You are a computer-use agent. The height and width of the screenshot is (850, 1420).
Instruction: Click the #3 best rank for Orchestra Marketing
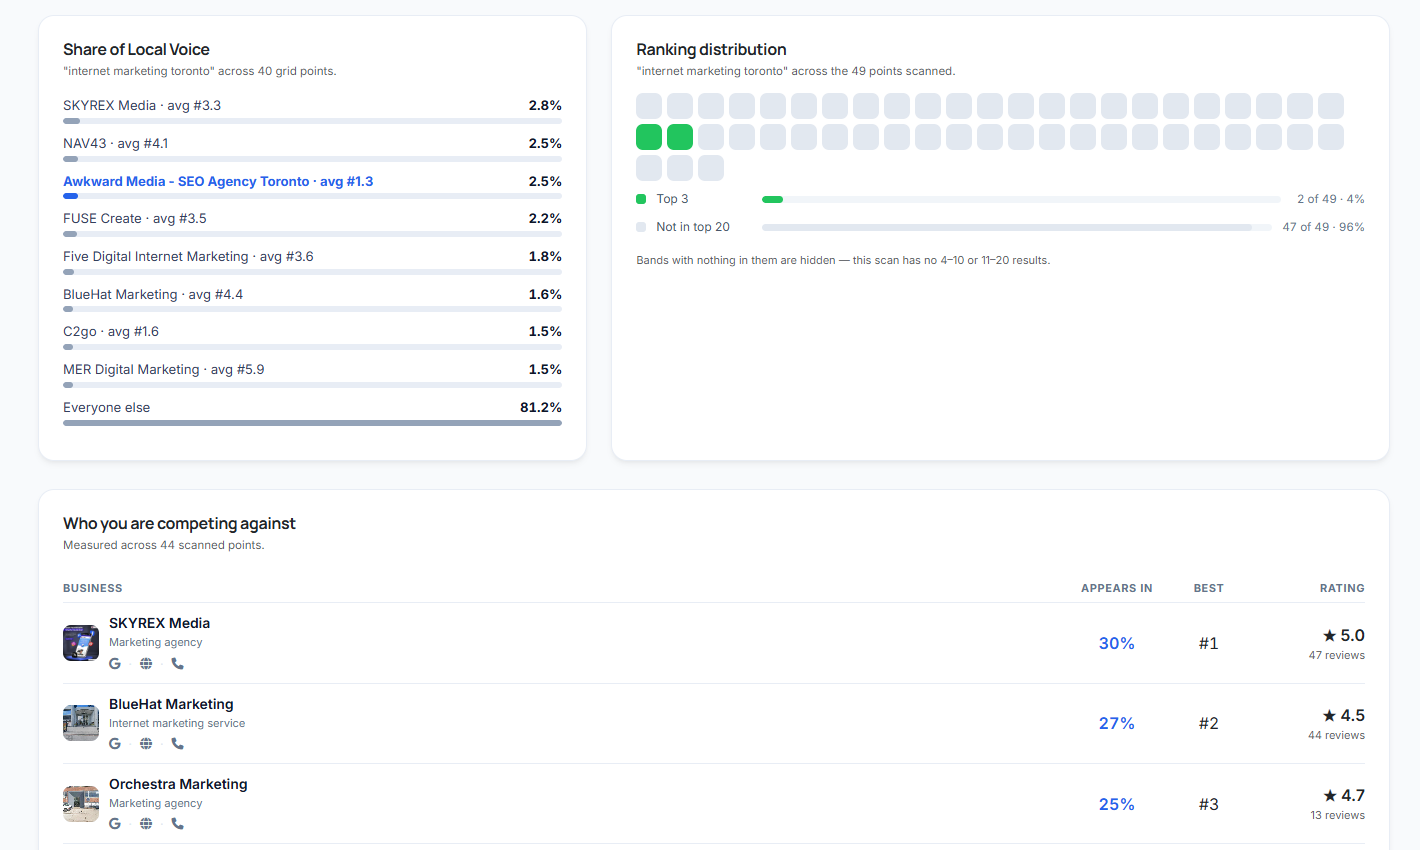pos(1209,804)
